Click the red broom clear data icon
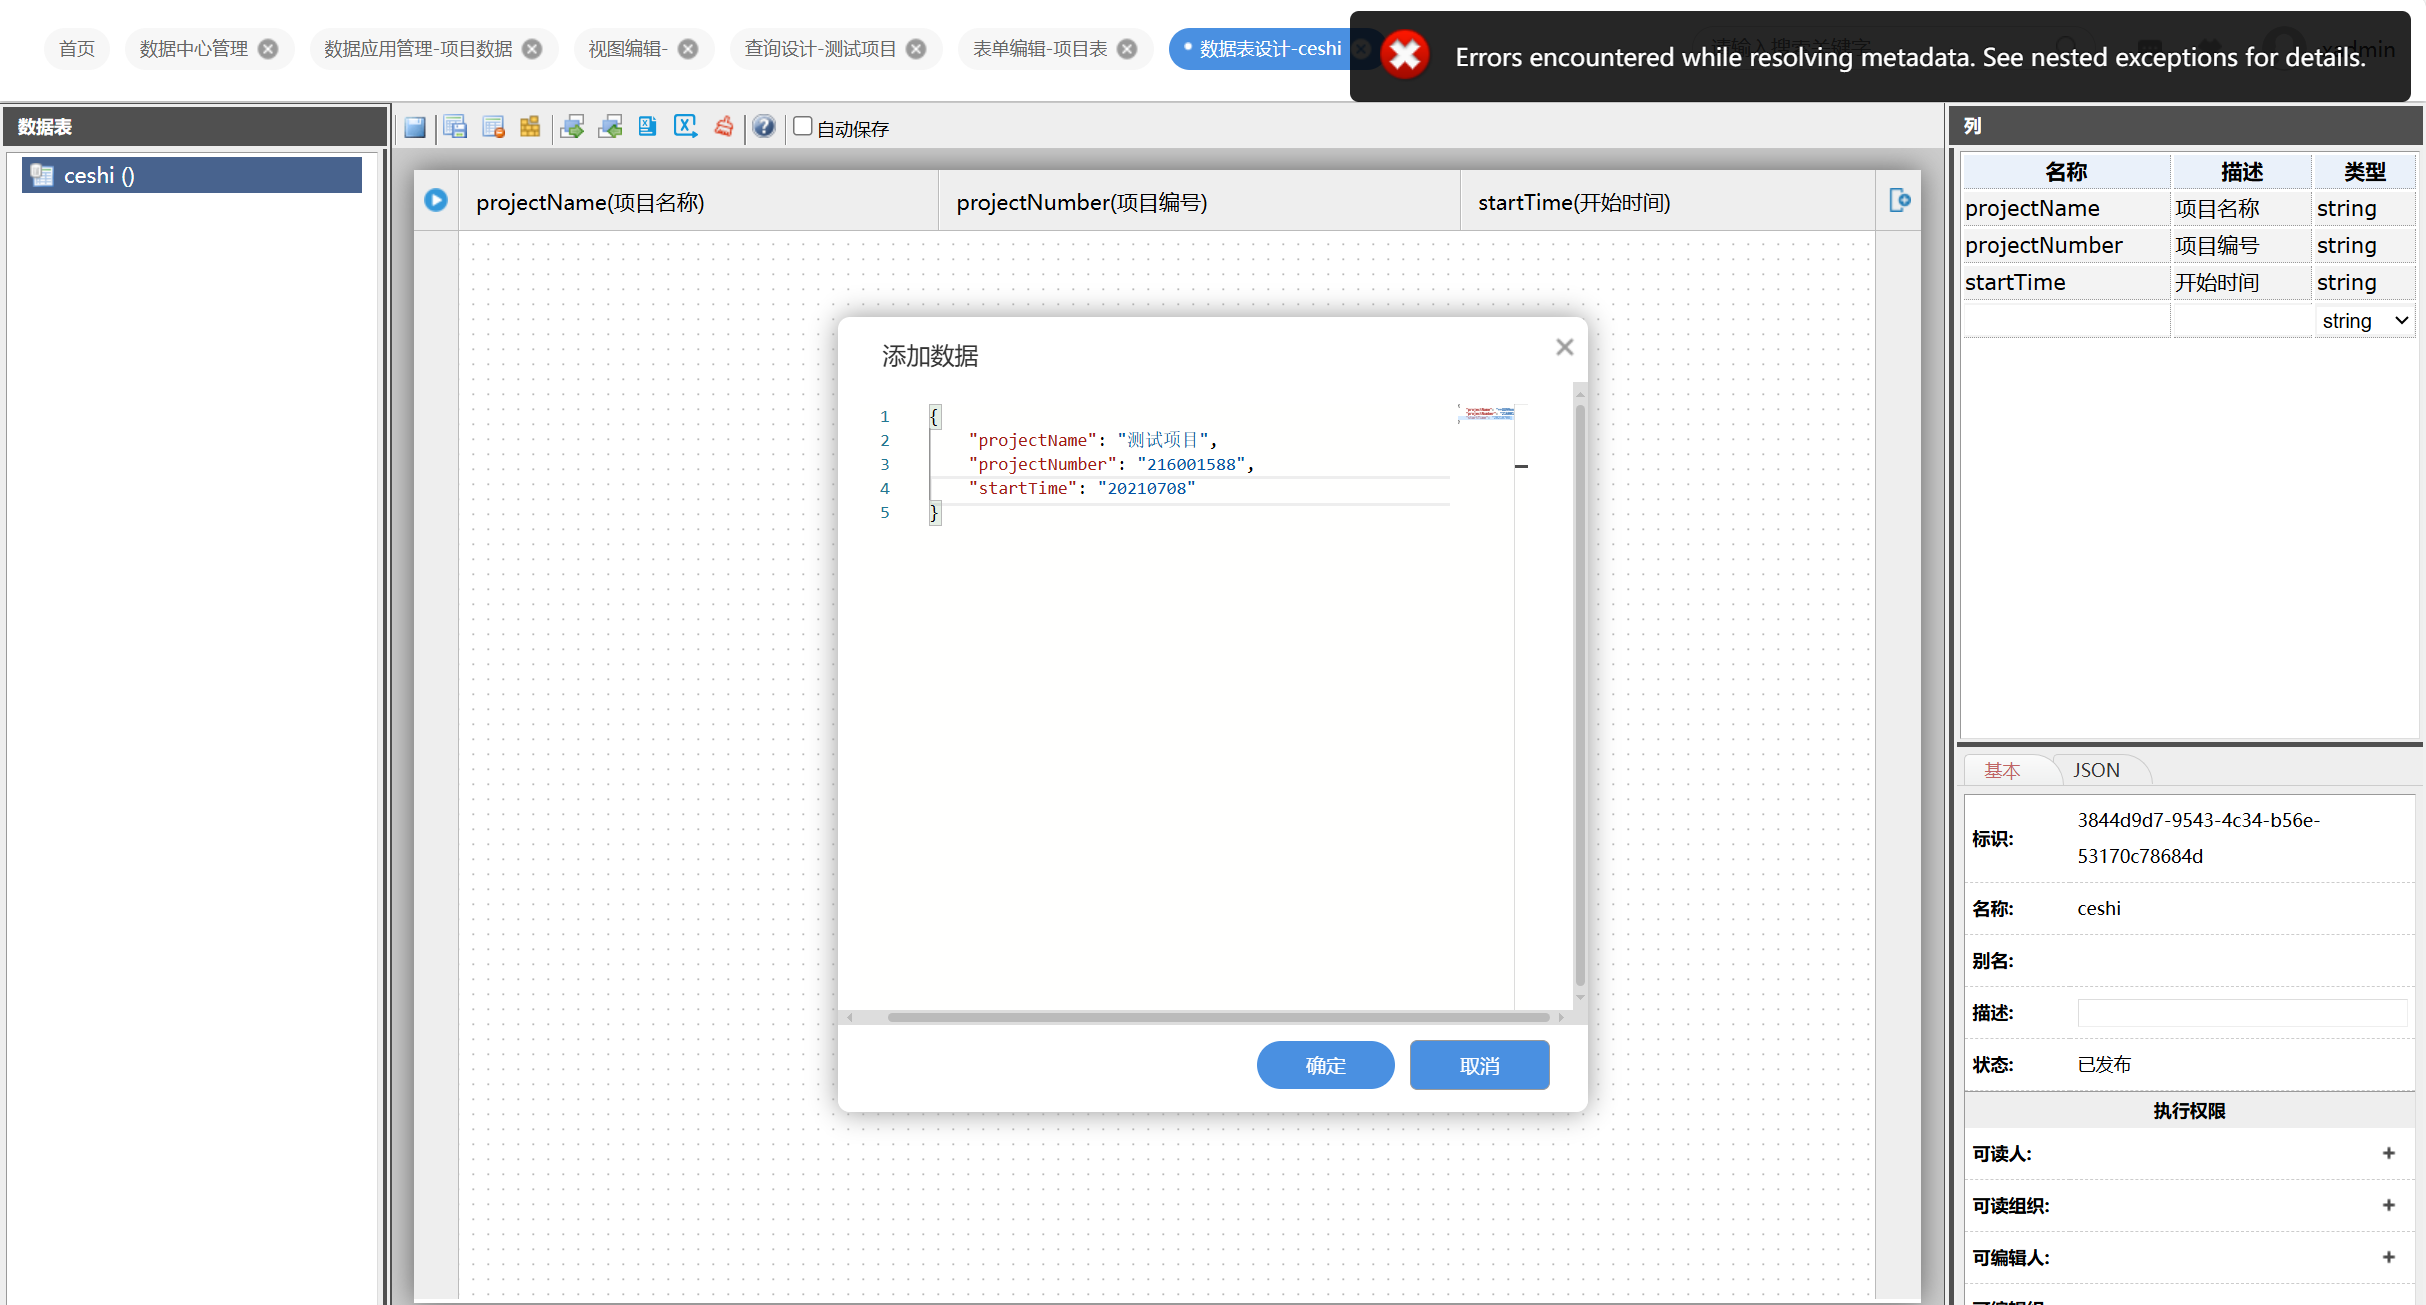 (x=724, y=127)
